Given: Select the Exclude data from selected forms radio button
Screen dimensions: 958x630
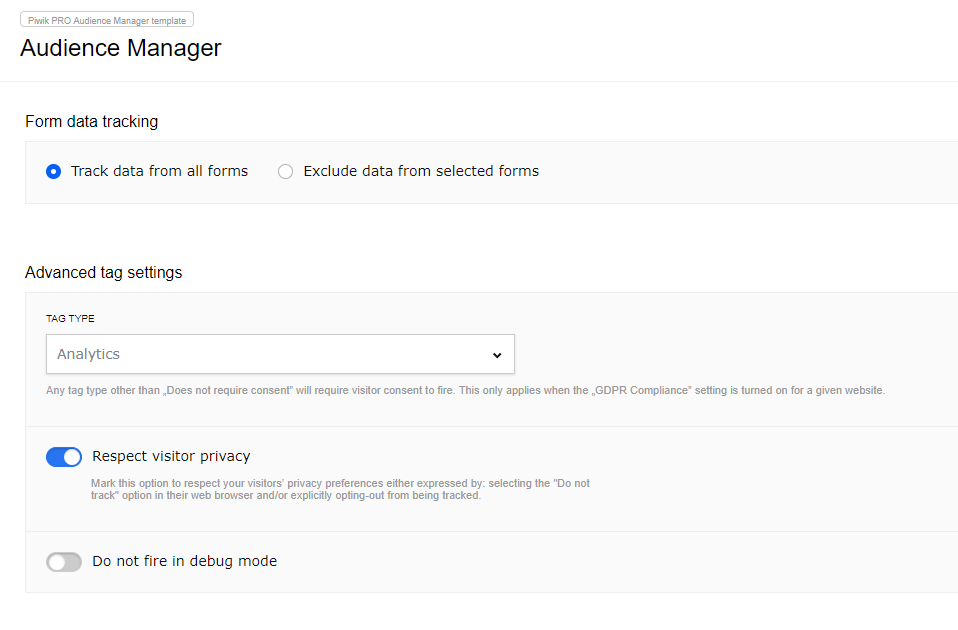Looking at the screenshot, I should [286, 171].
